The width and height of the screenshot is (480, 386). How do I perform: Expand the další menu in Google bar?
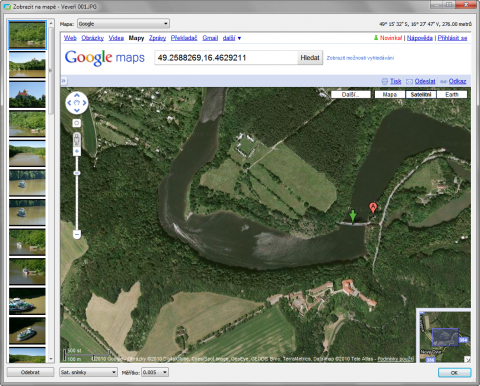pos(232,38)
